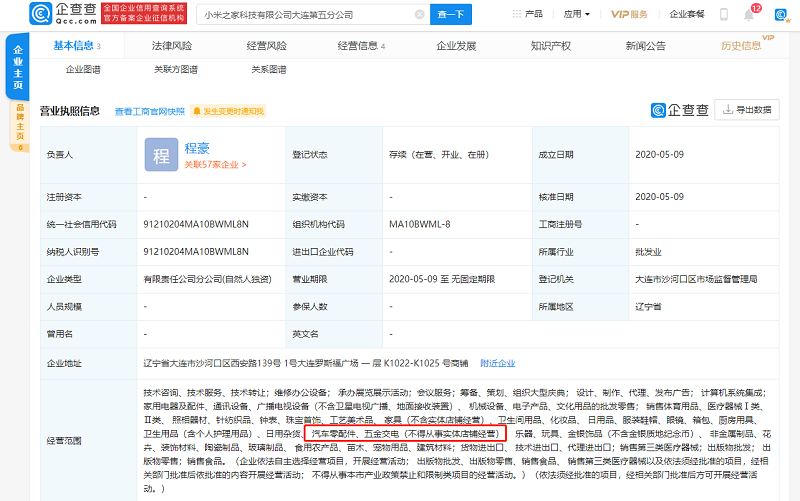Click 附近企业 link
This screenshot has width=800, height=501.
497,363
